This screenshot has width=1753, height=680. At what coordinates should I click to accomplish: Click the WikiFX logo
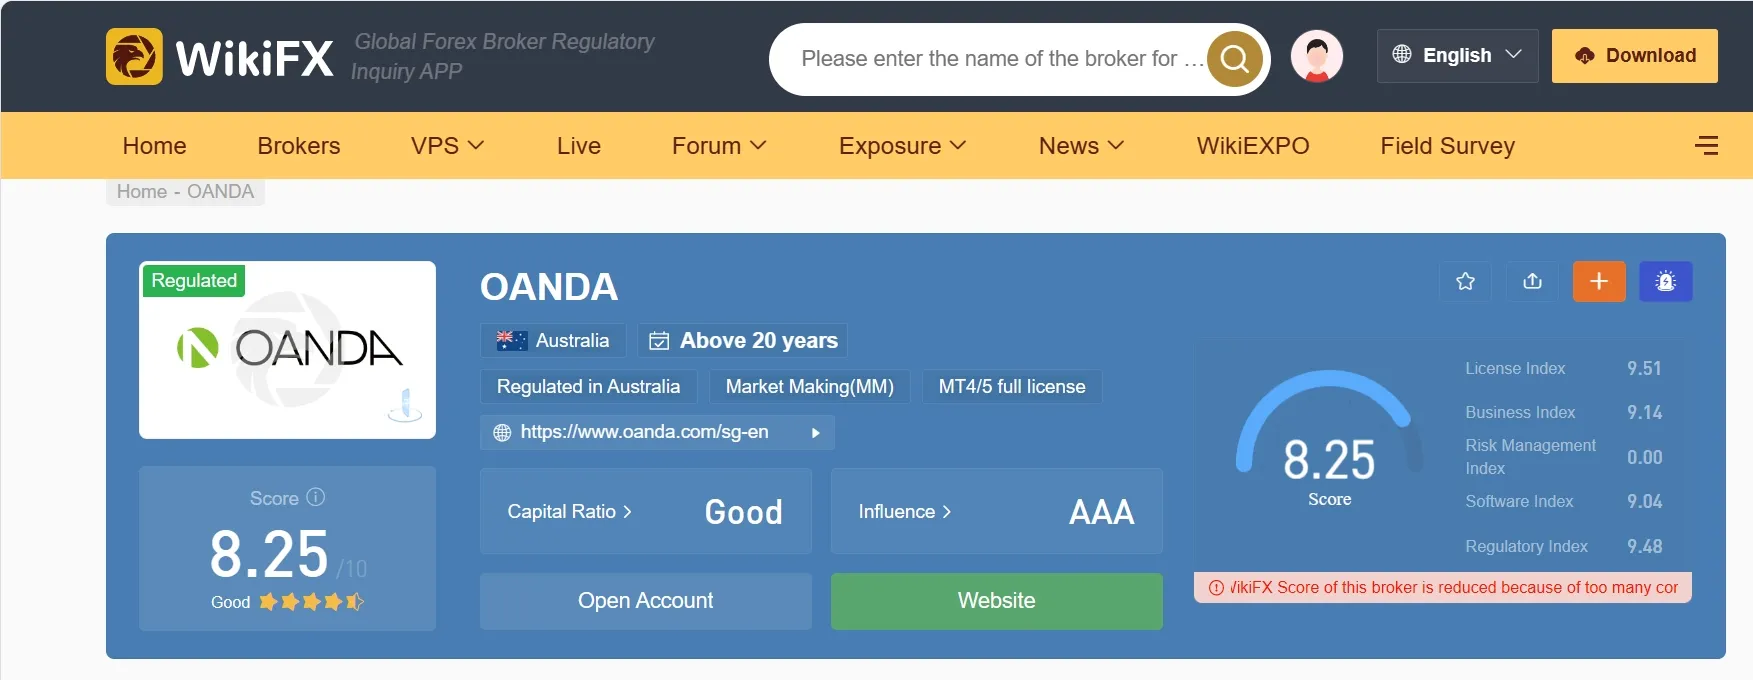pos(220,57)
